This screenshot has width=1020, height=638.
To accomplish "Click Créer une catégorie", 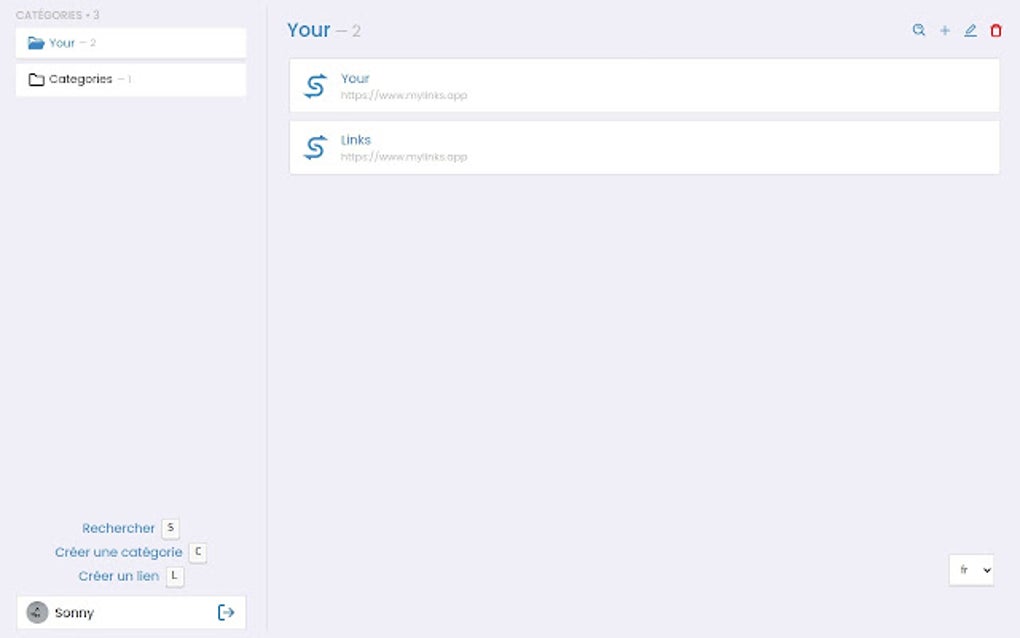I will point(118,552).
